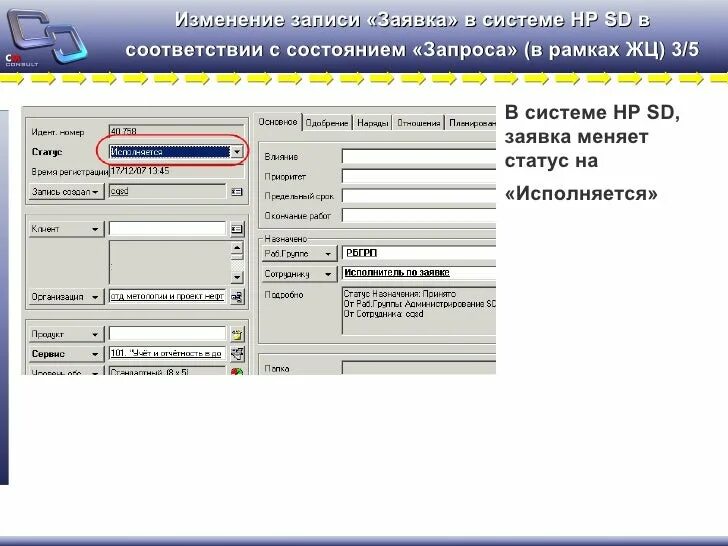Screen dimensions: 728x546
Task: Open the Наряды tab
Action: coord(373,123)
